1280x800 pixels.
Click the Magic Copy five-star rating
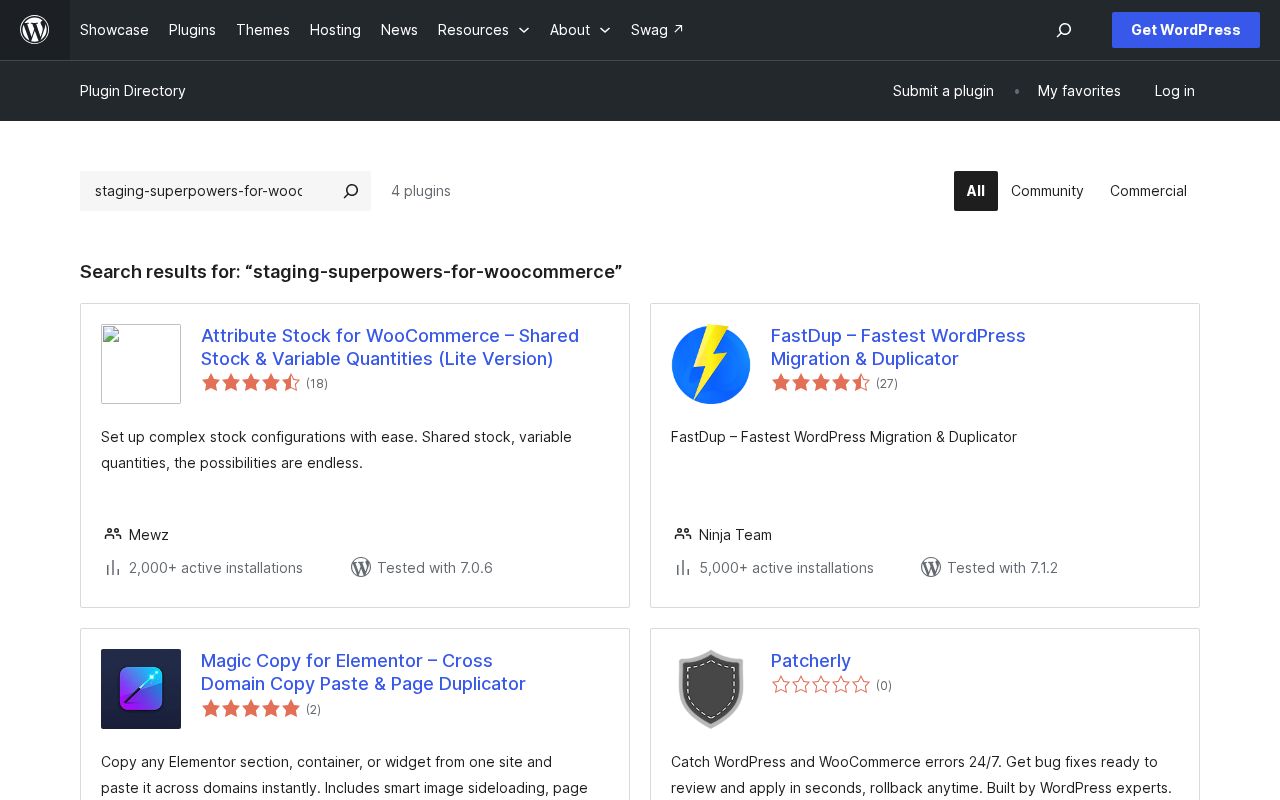[251, 709]
